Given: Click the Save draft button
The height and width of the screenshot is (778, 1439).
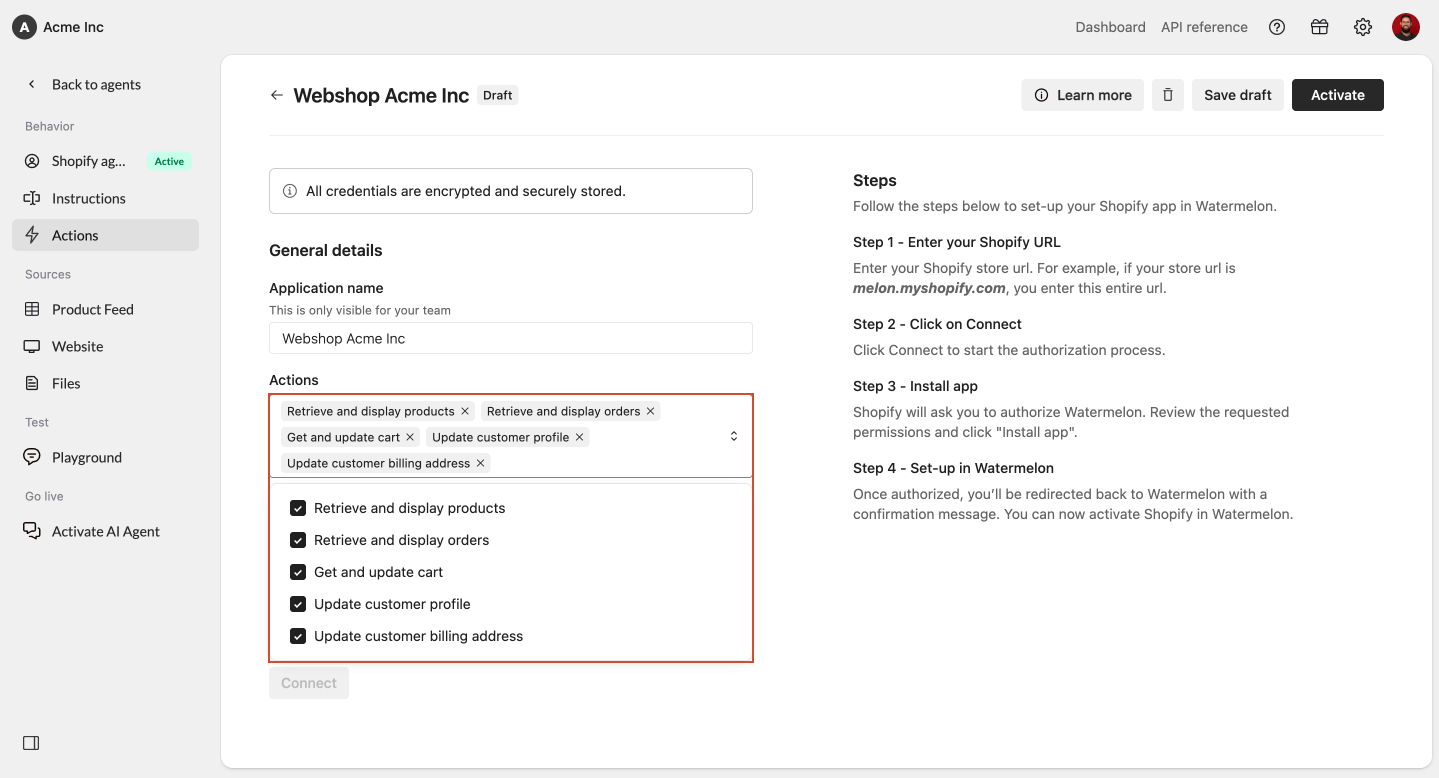Looking at the screenshot, I should pyautogui.click(x=1238, y=95).
